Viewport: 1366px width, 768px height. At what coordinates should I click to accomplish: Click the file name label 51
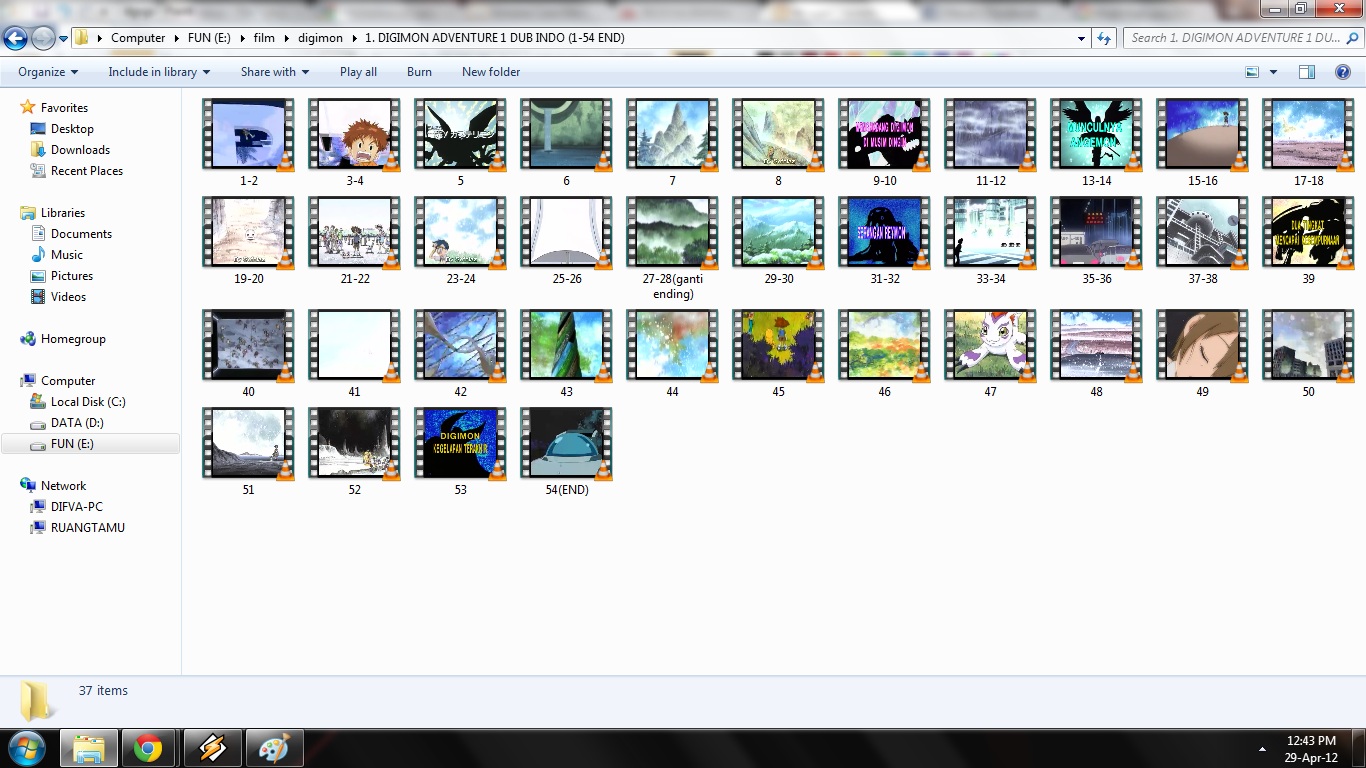[x=248, y=490]
